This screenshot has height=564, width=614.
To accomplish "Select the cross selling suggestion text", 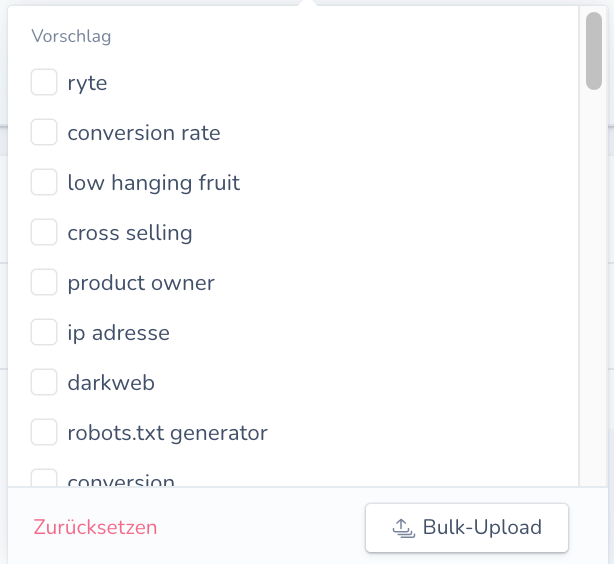I will click(130, 233).
